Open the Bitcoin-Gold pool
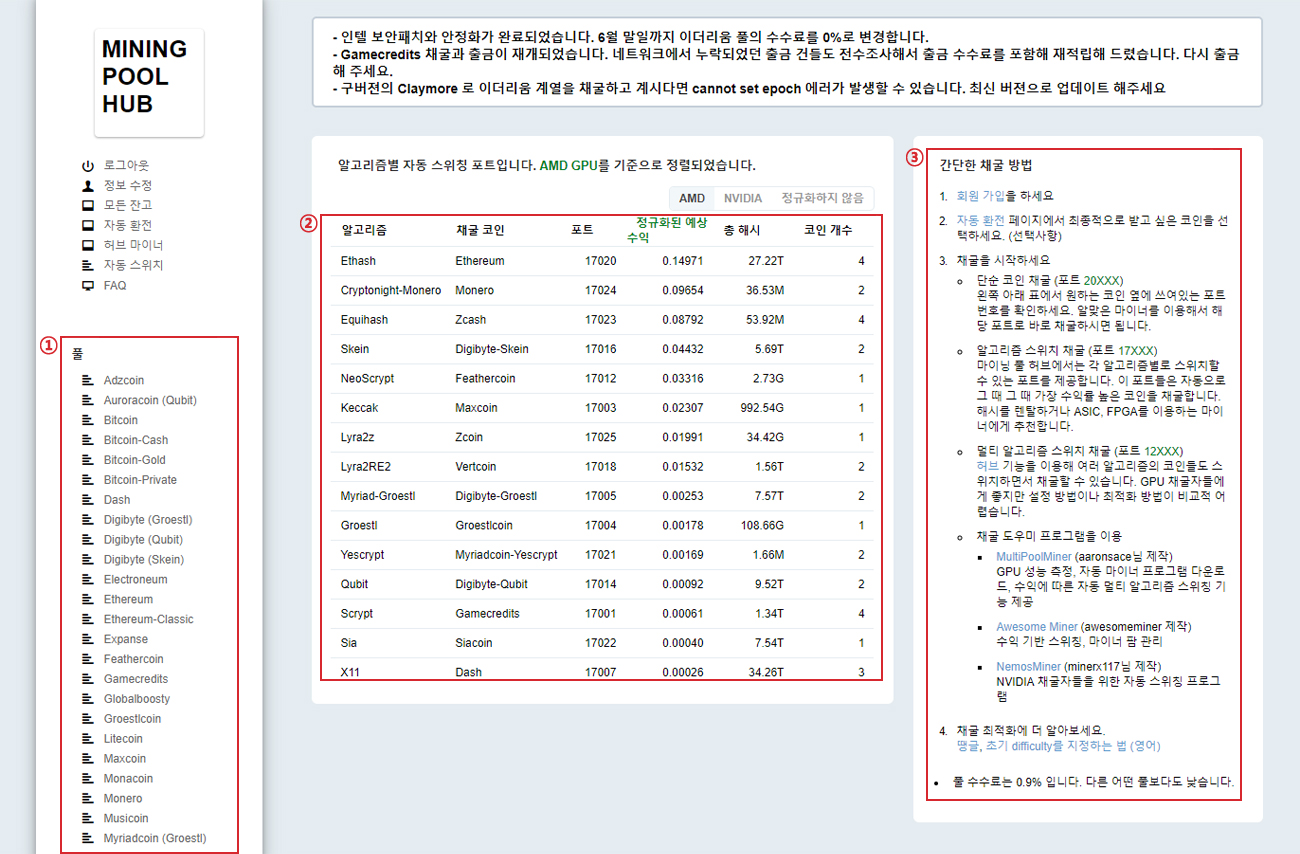 (135, 460)
